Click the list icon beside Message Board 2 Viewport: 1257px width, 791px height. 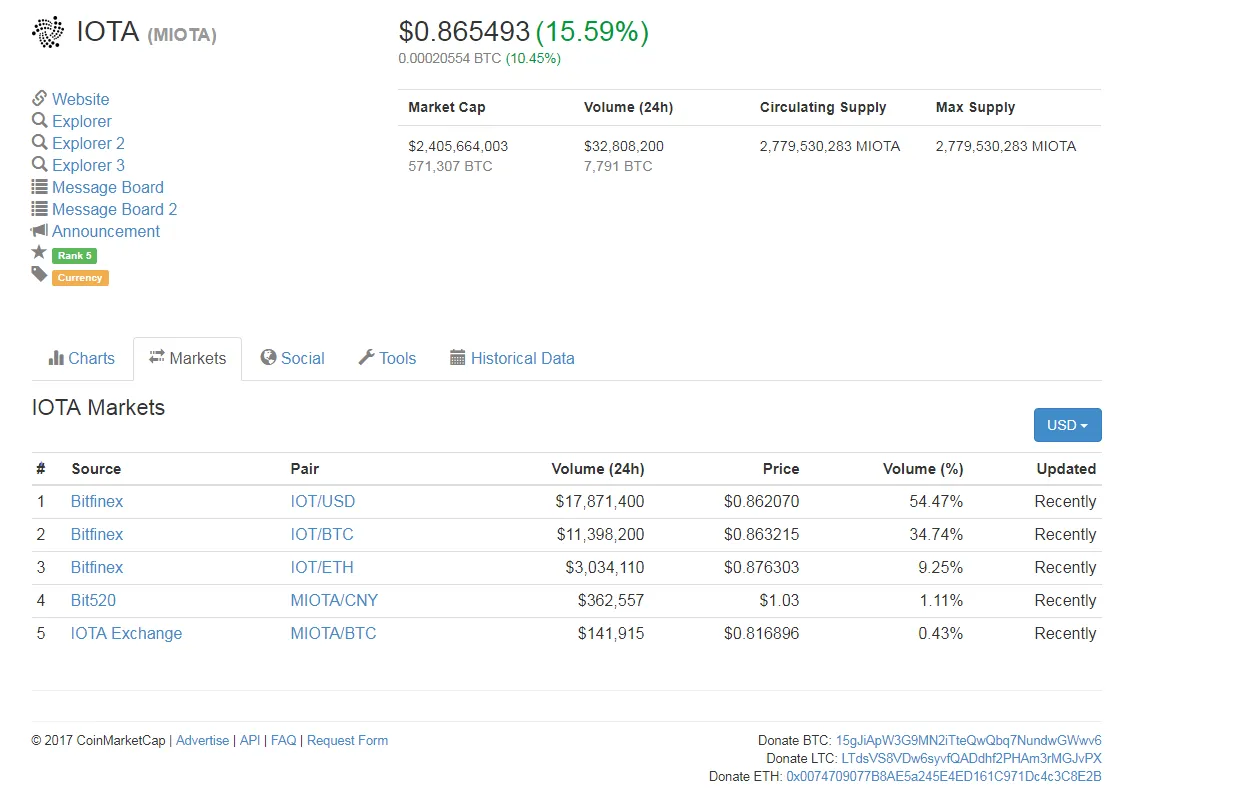click(x=40, y=208)
